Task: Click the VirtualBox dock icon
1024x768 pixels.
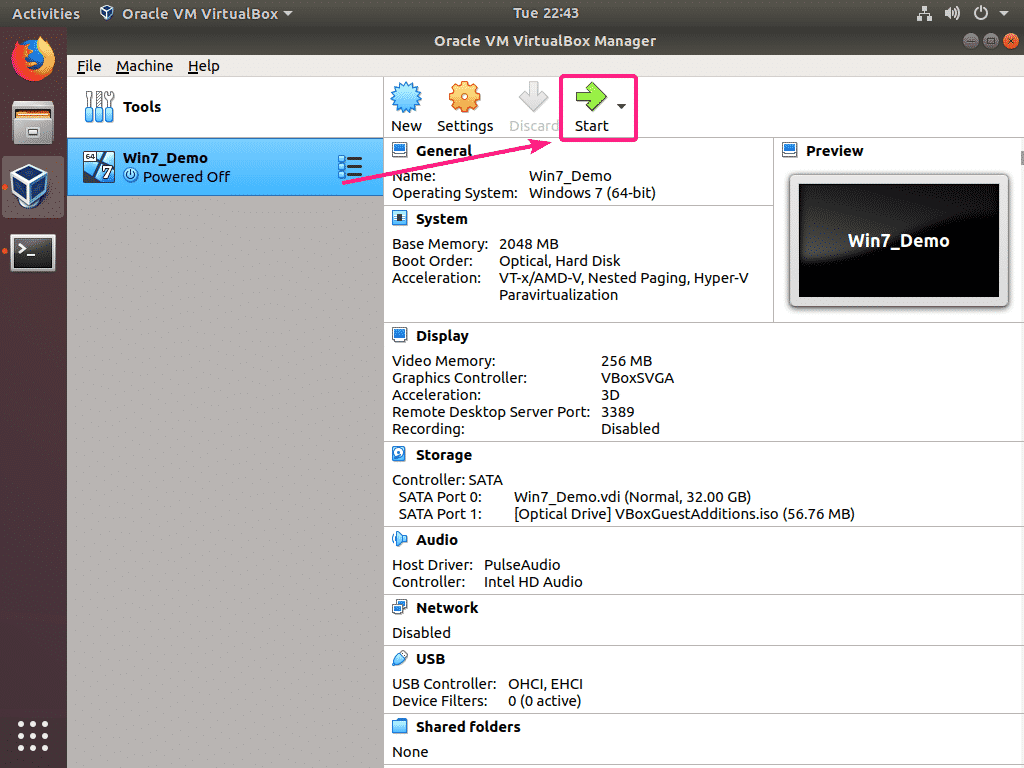Action: (31, 187)
